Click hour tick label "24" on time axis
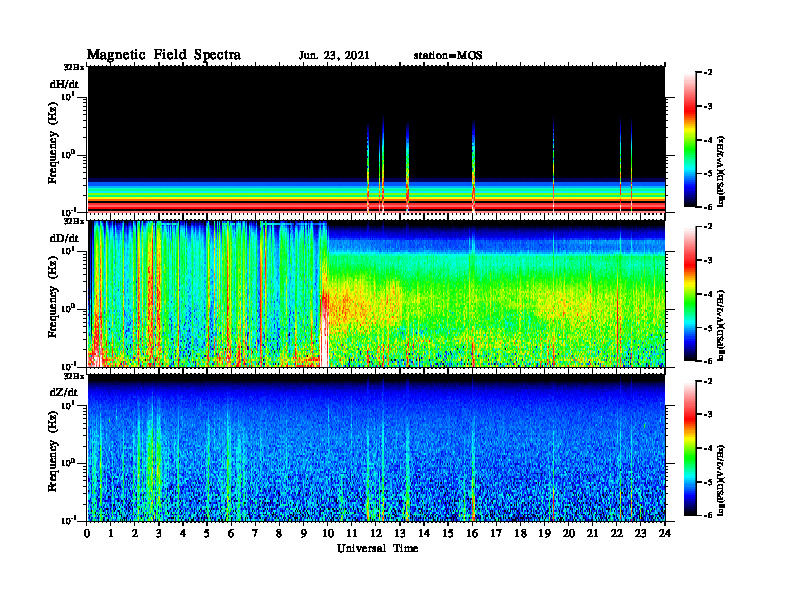 pos(665,533)
